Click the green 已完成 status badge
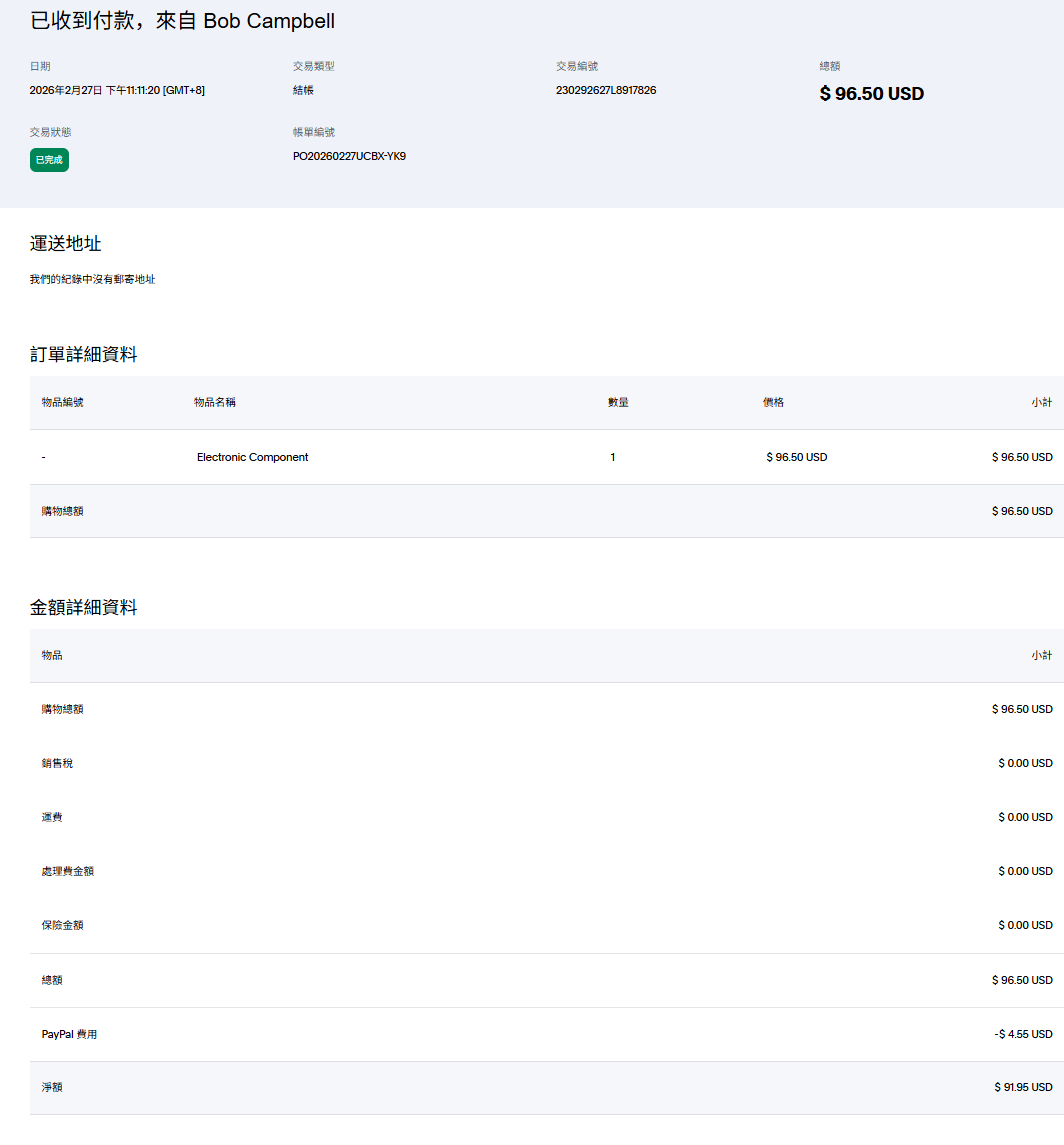 pos(49,160)
